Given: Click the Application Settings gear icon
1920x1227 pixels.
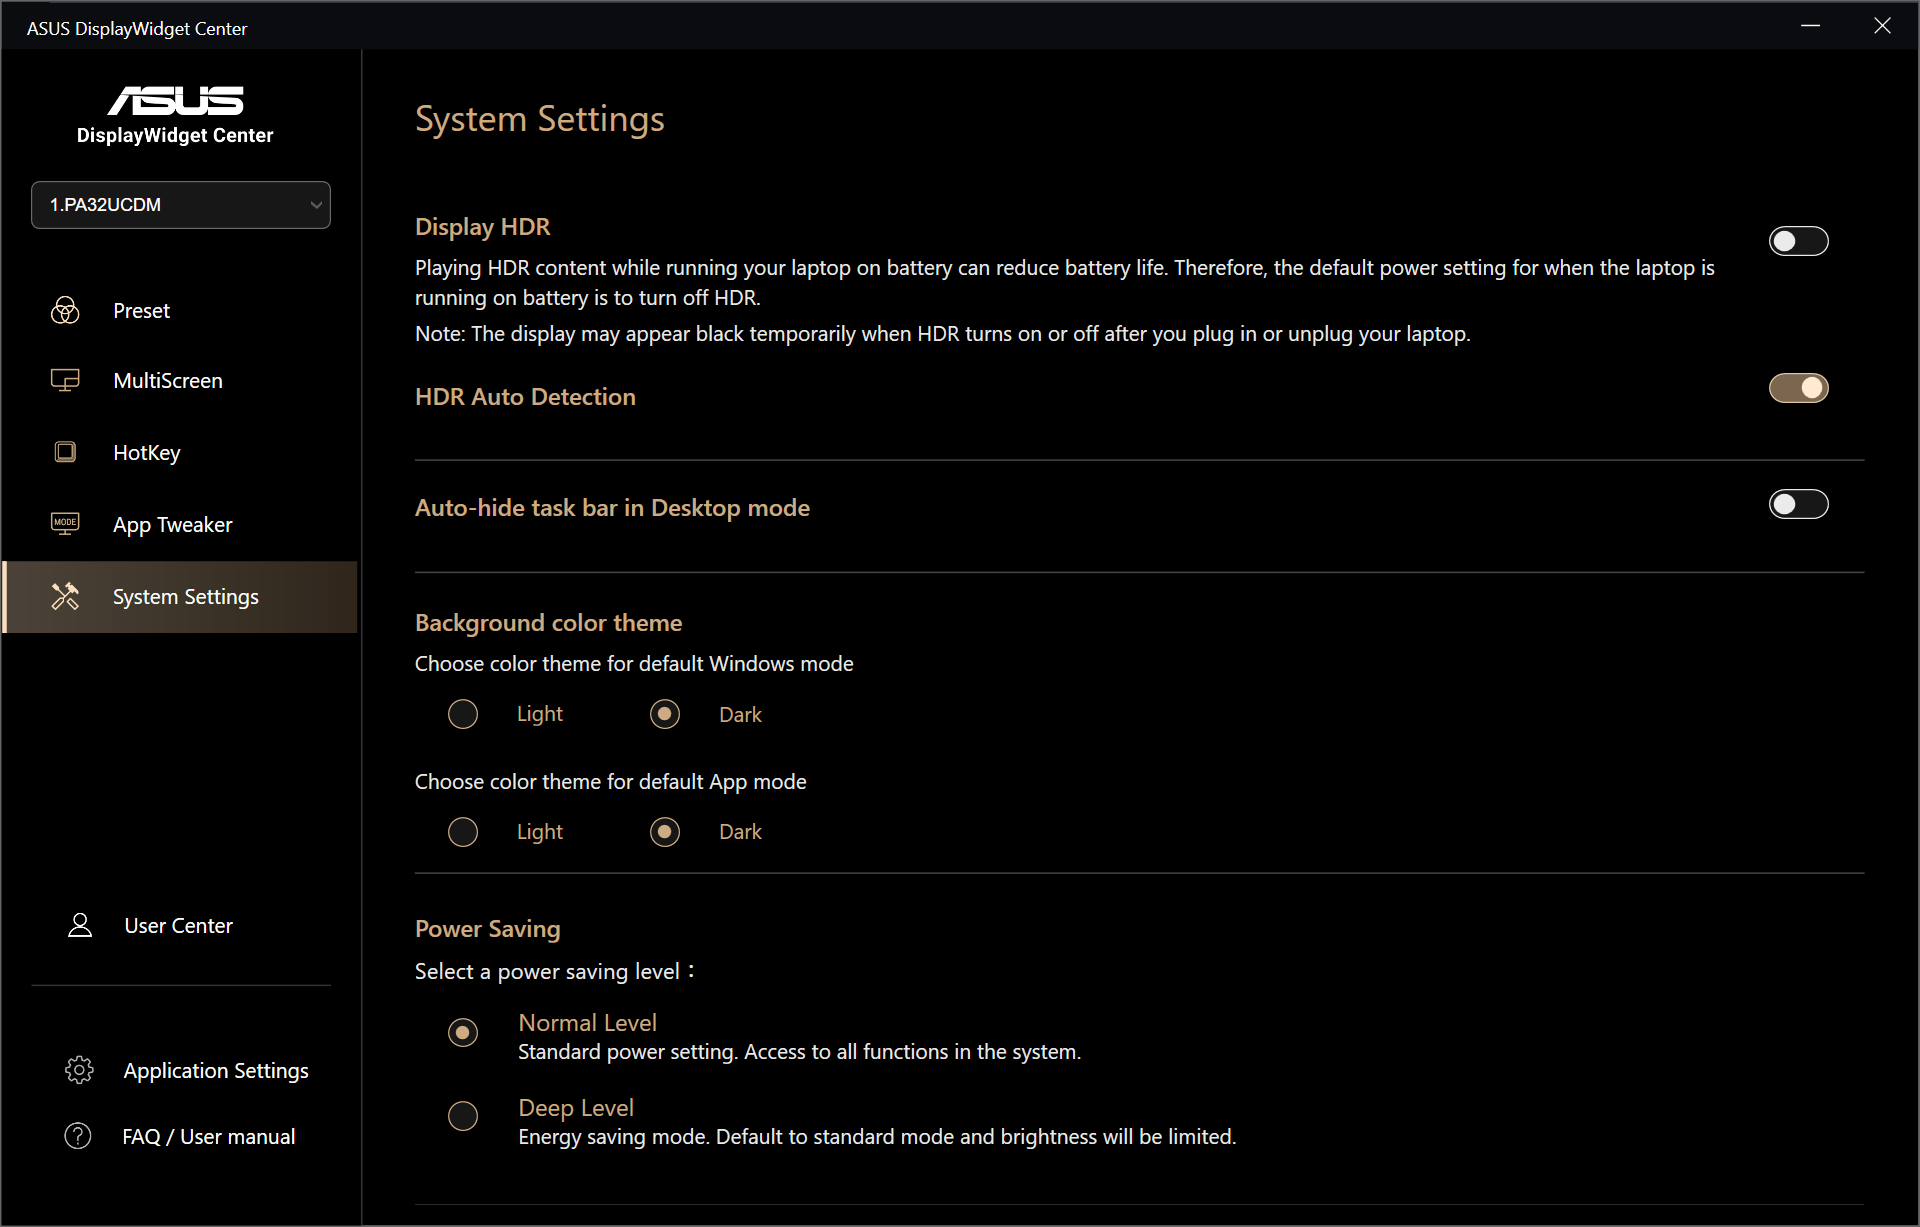Looking at the screenshot, I should tap(79, 1070).
